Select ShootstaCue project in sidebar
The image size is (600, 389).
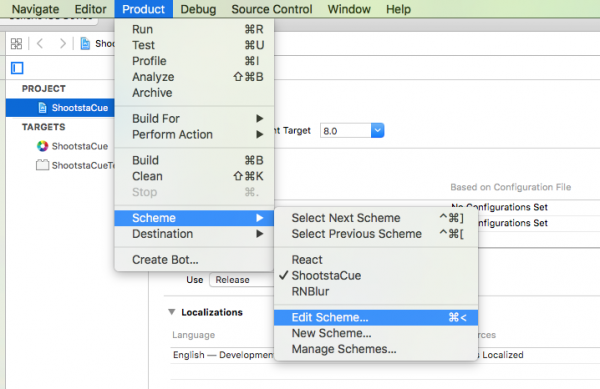(60, 108)
